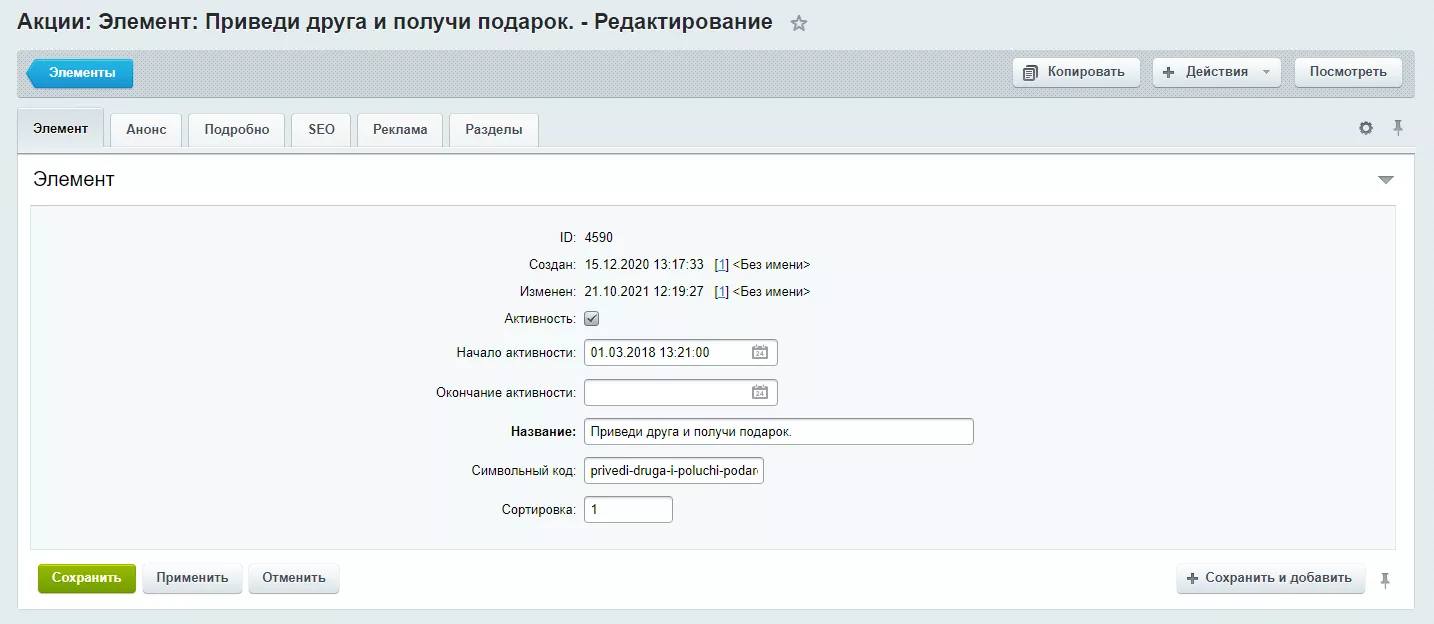
Task: Go back to Элементы list
Action: coord(80,73)
